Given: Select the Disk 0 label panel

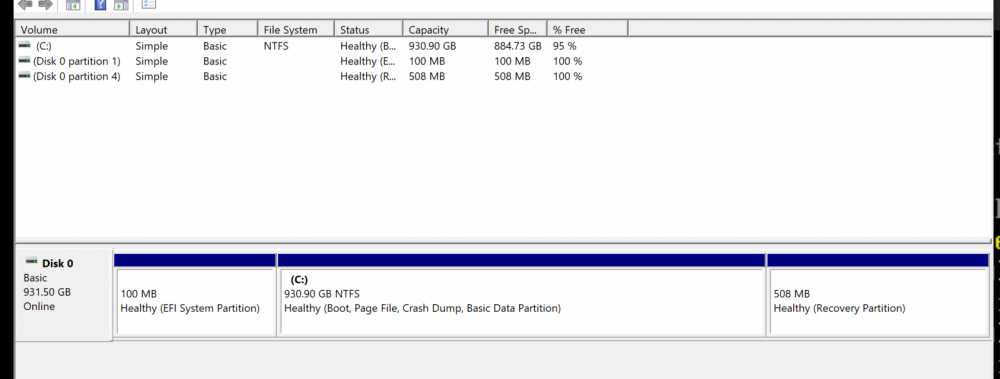Looking at the screenshot, I should 64,294.
